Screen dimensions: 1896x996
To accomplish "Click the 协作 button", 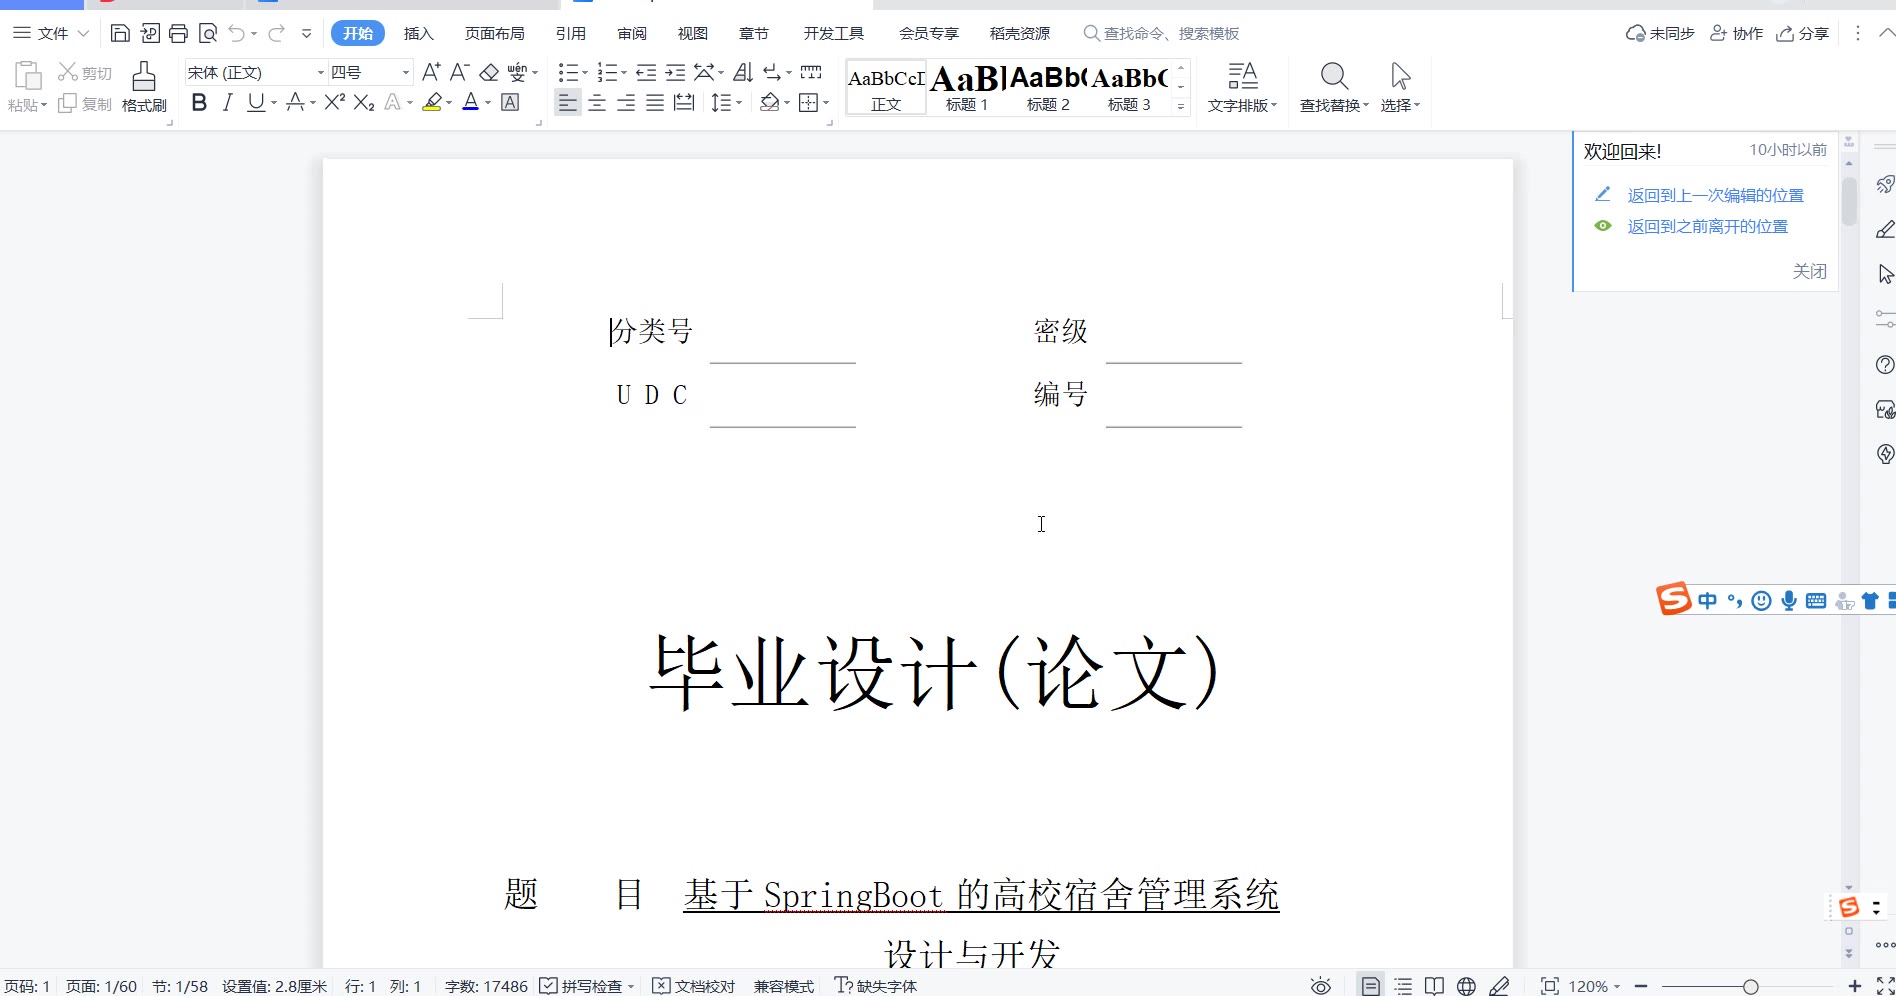I will pos(1737,34).
